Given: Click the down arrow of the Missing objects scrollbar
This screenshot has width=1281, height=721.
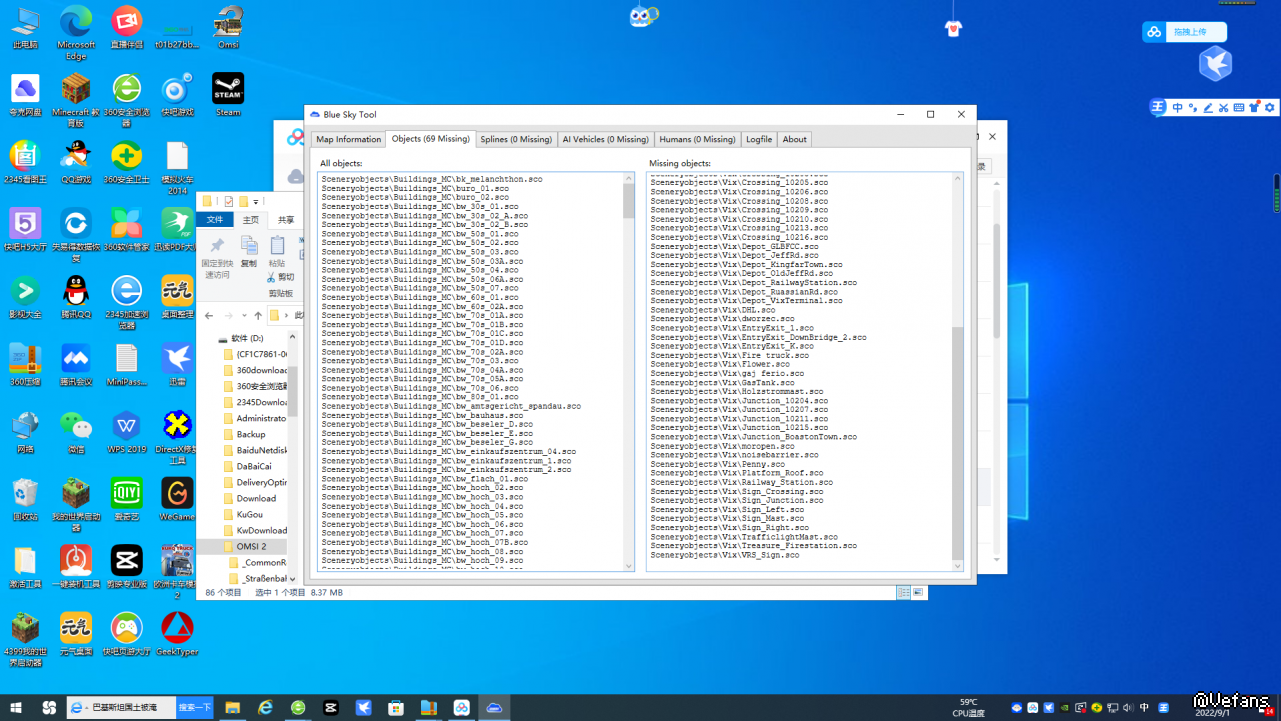Looking at the screenshot, I should tap(957, 566).
